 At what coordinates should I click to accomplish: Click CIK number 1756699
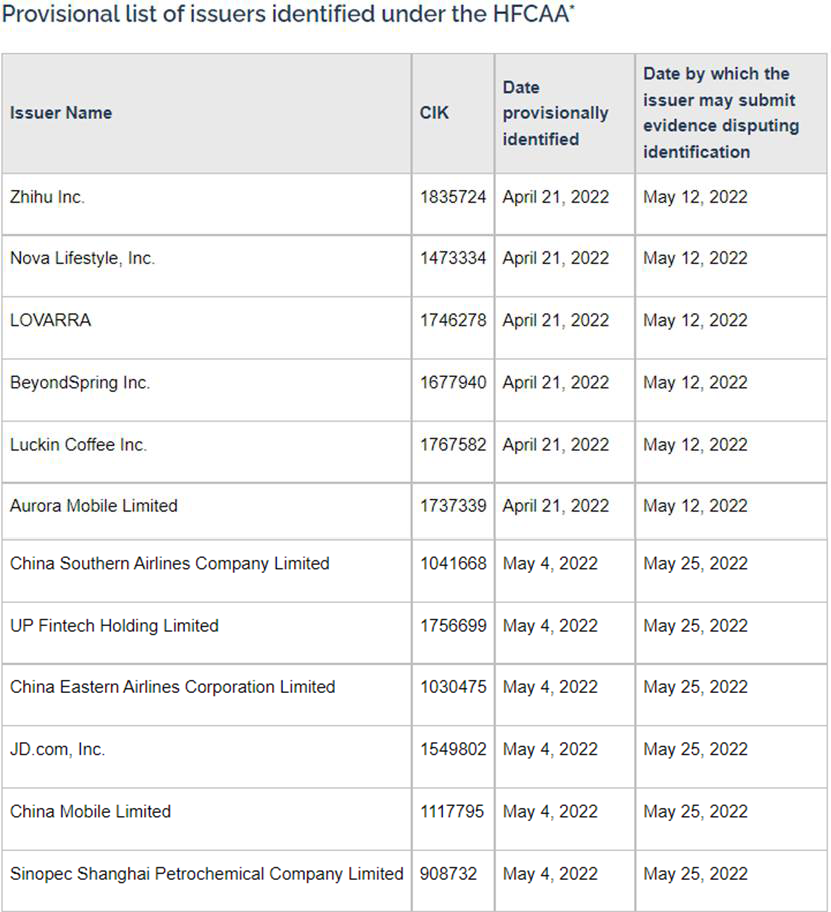pos(453,626)
